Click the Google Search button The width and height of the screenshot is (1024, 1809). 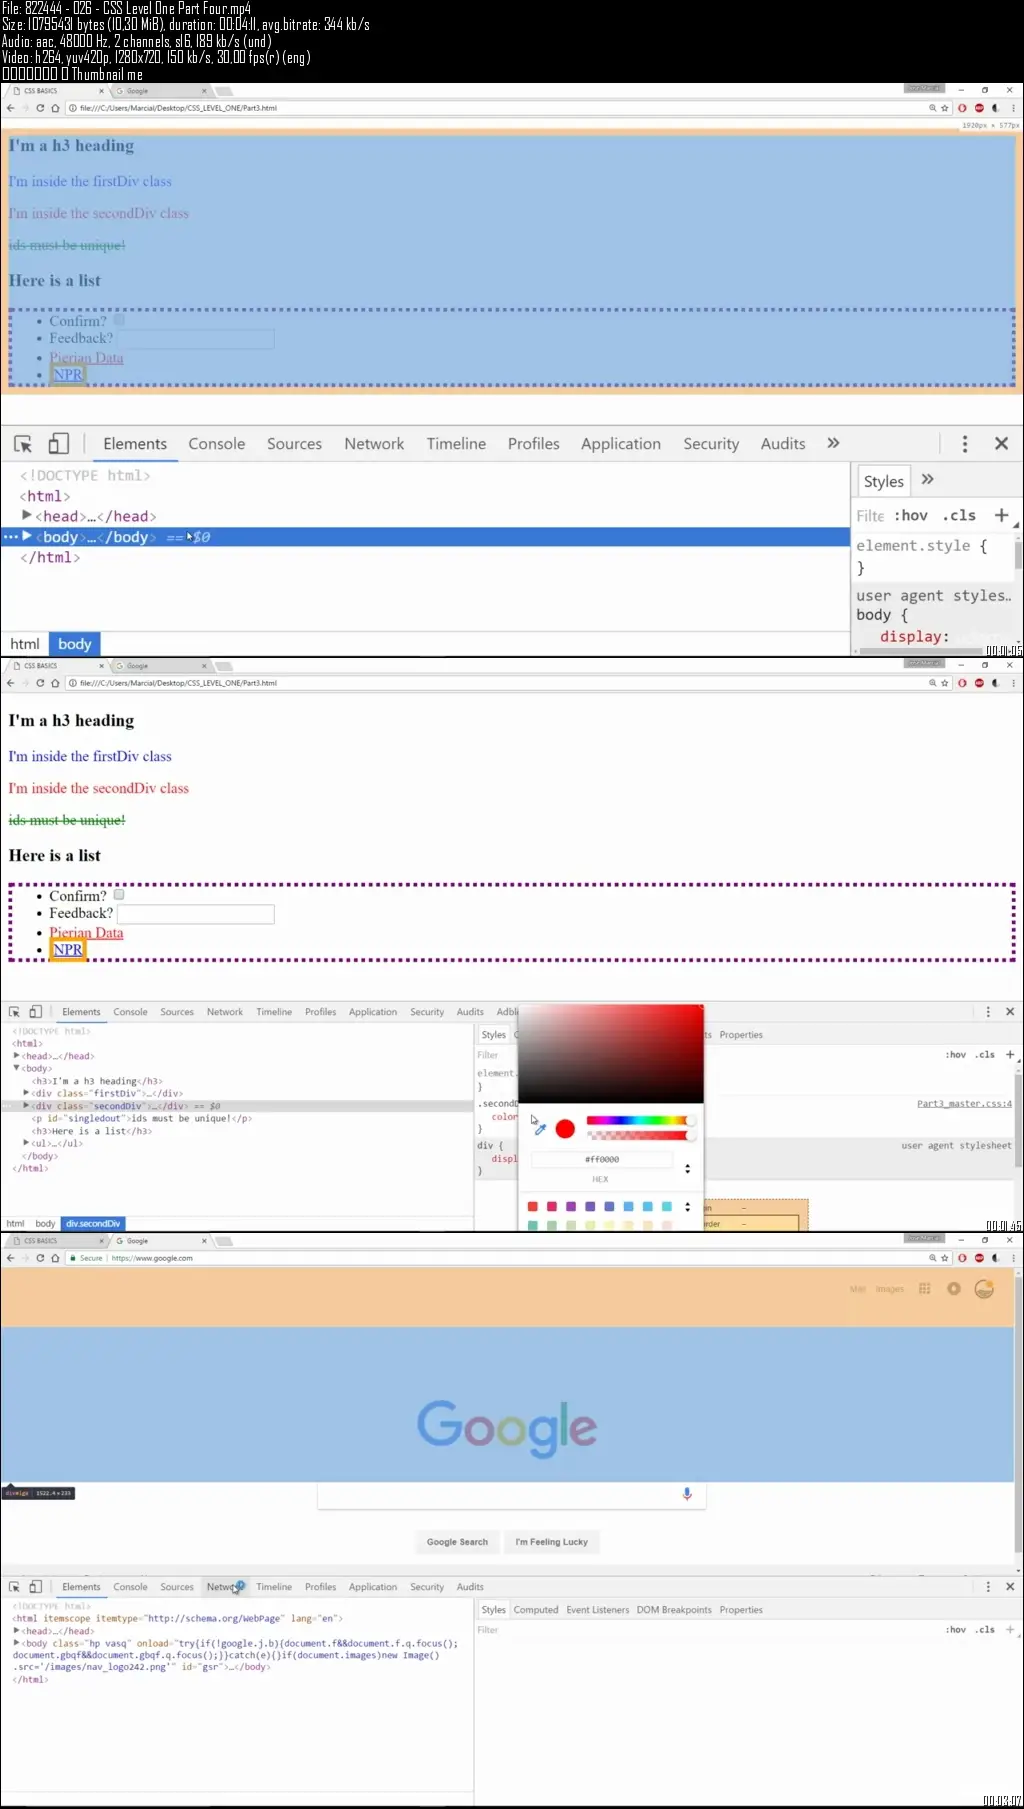point(457,1542)
